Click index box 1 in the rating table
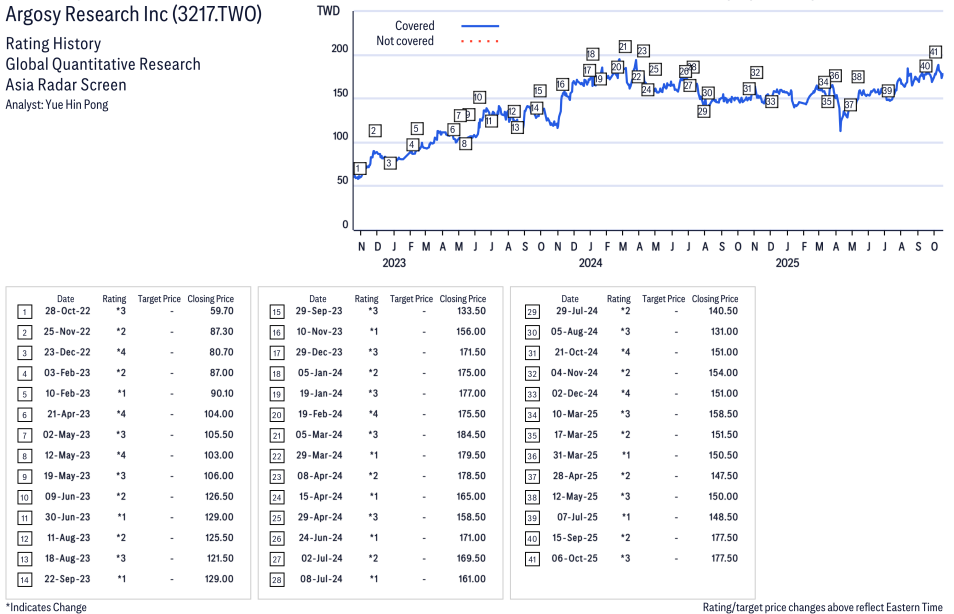954x614 pixels. pyautogui.click(x=24, y=311)
